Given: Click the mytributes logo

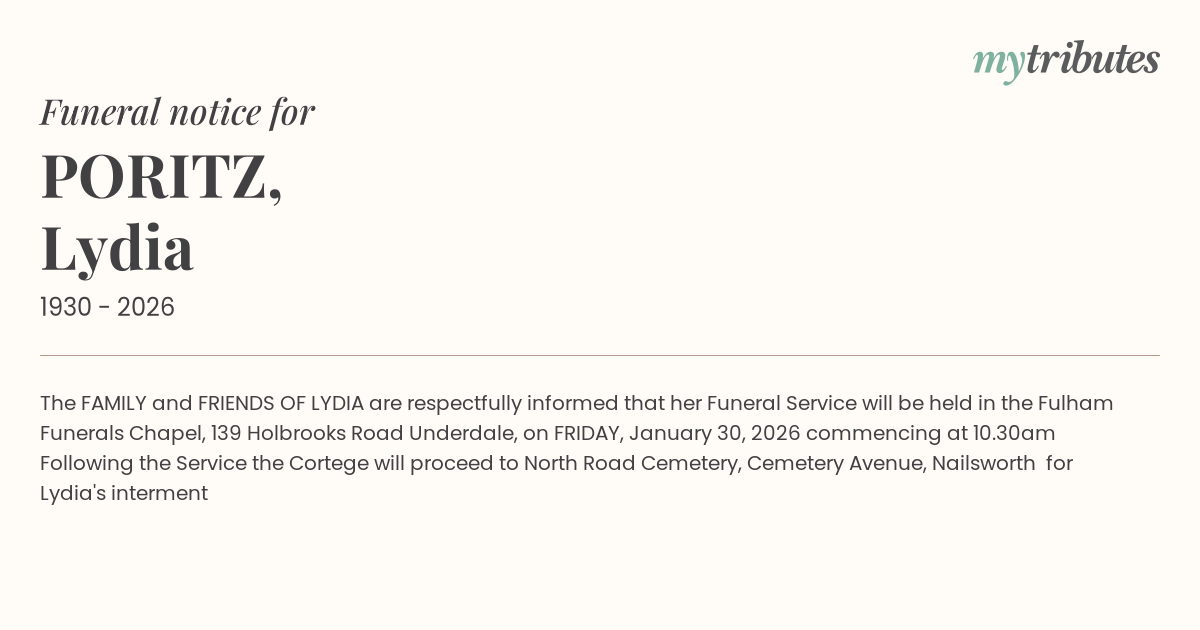Looking at the screenshot, I should pos(1066,60).
